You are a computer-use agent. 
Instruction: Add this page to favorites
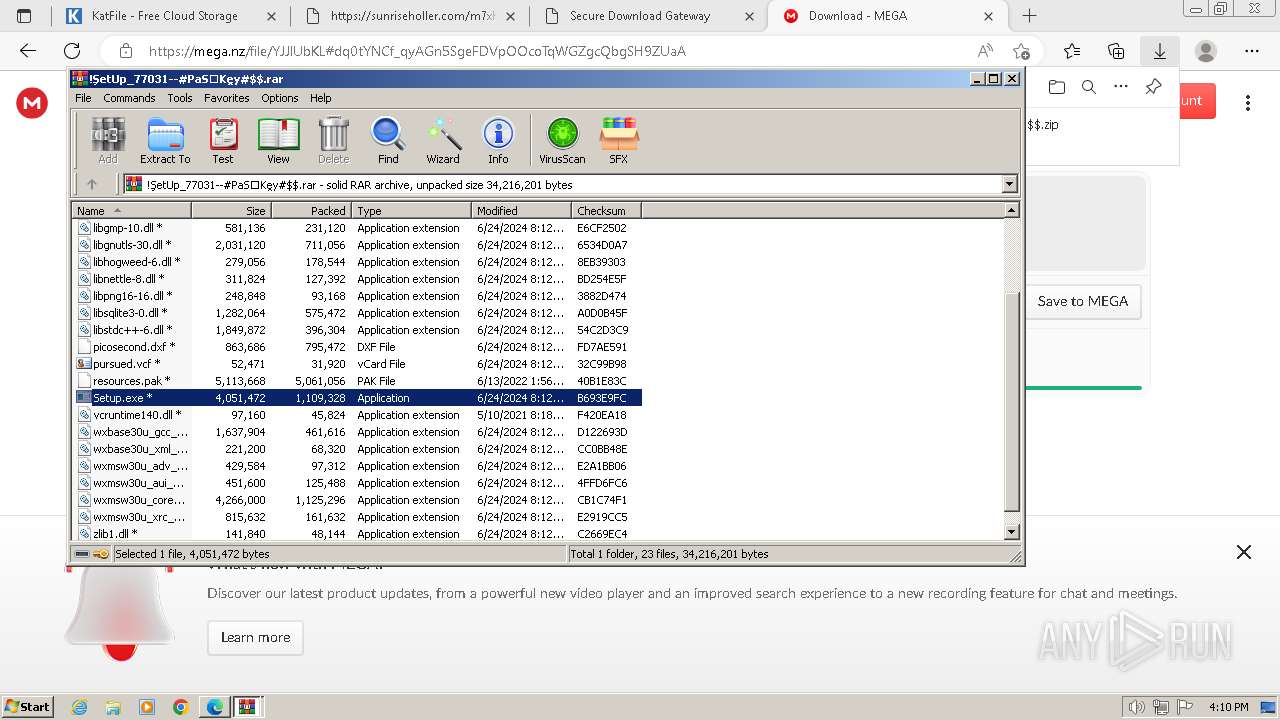1021,51
